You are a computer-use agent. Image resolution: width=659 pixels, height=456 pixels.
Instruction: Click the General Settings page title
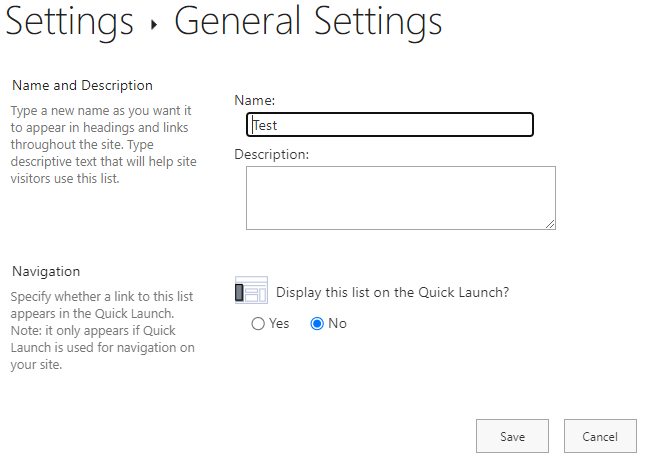click(308, 21)
